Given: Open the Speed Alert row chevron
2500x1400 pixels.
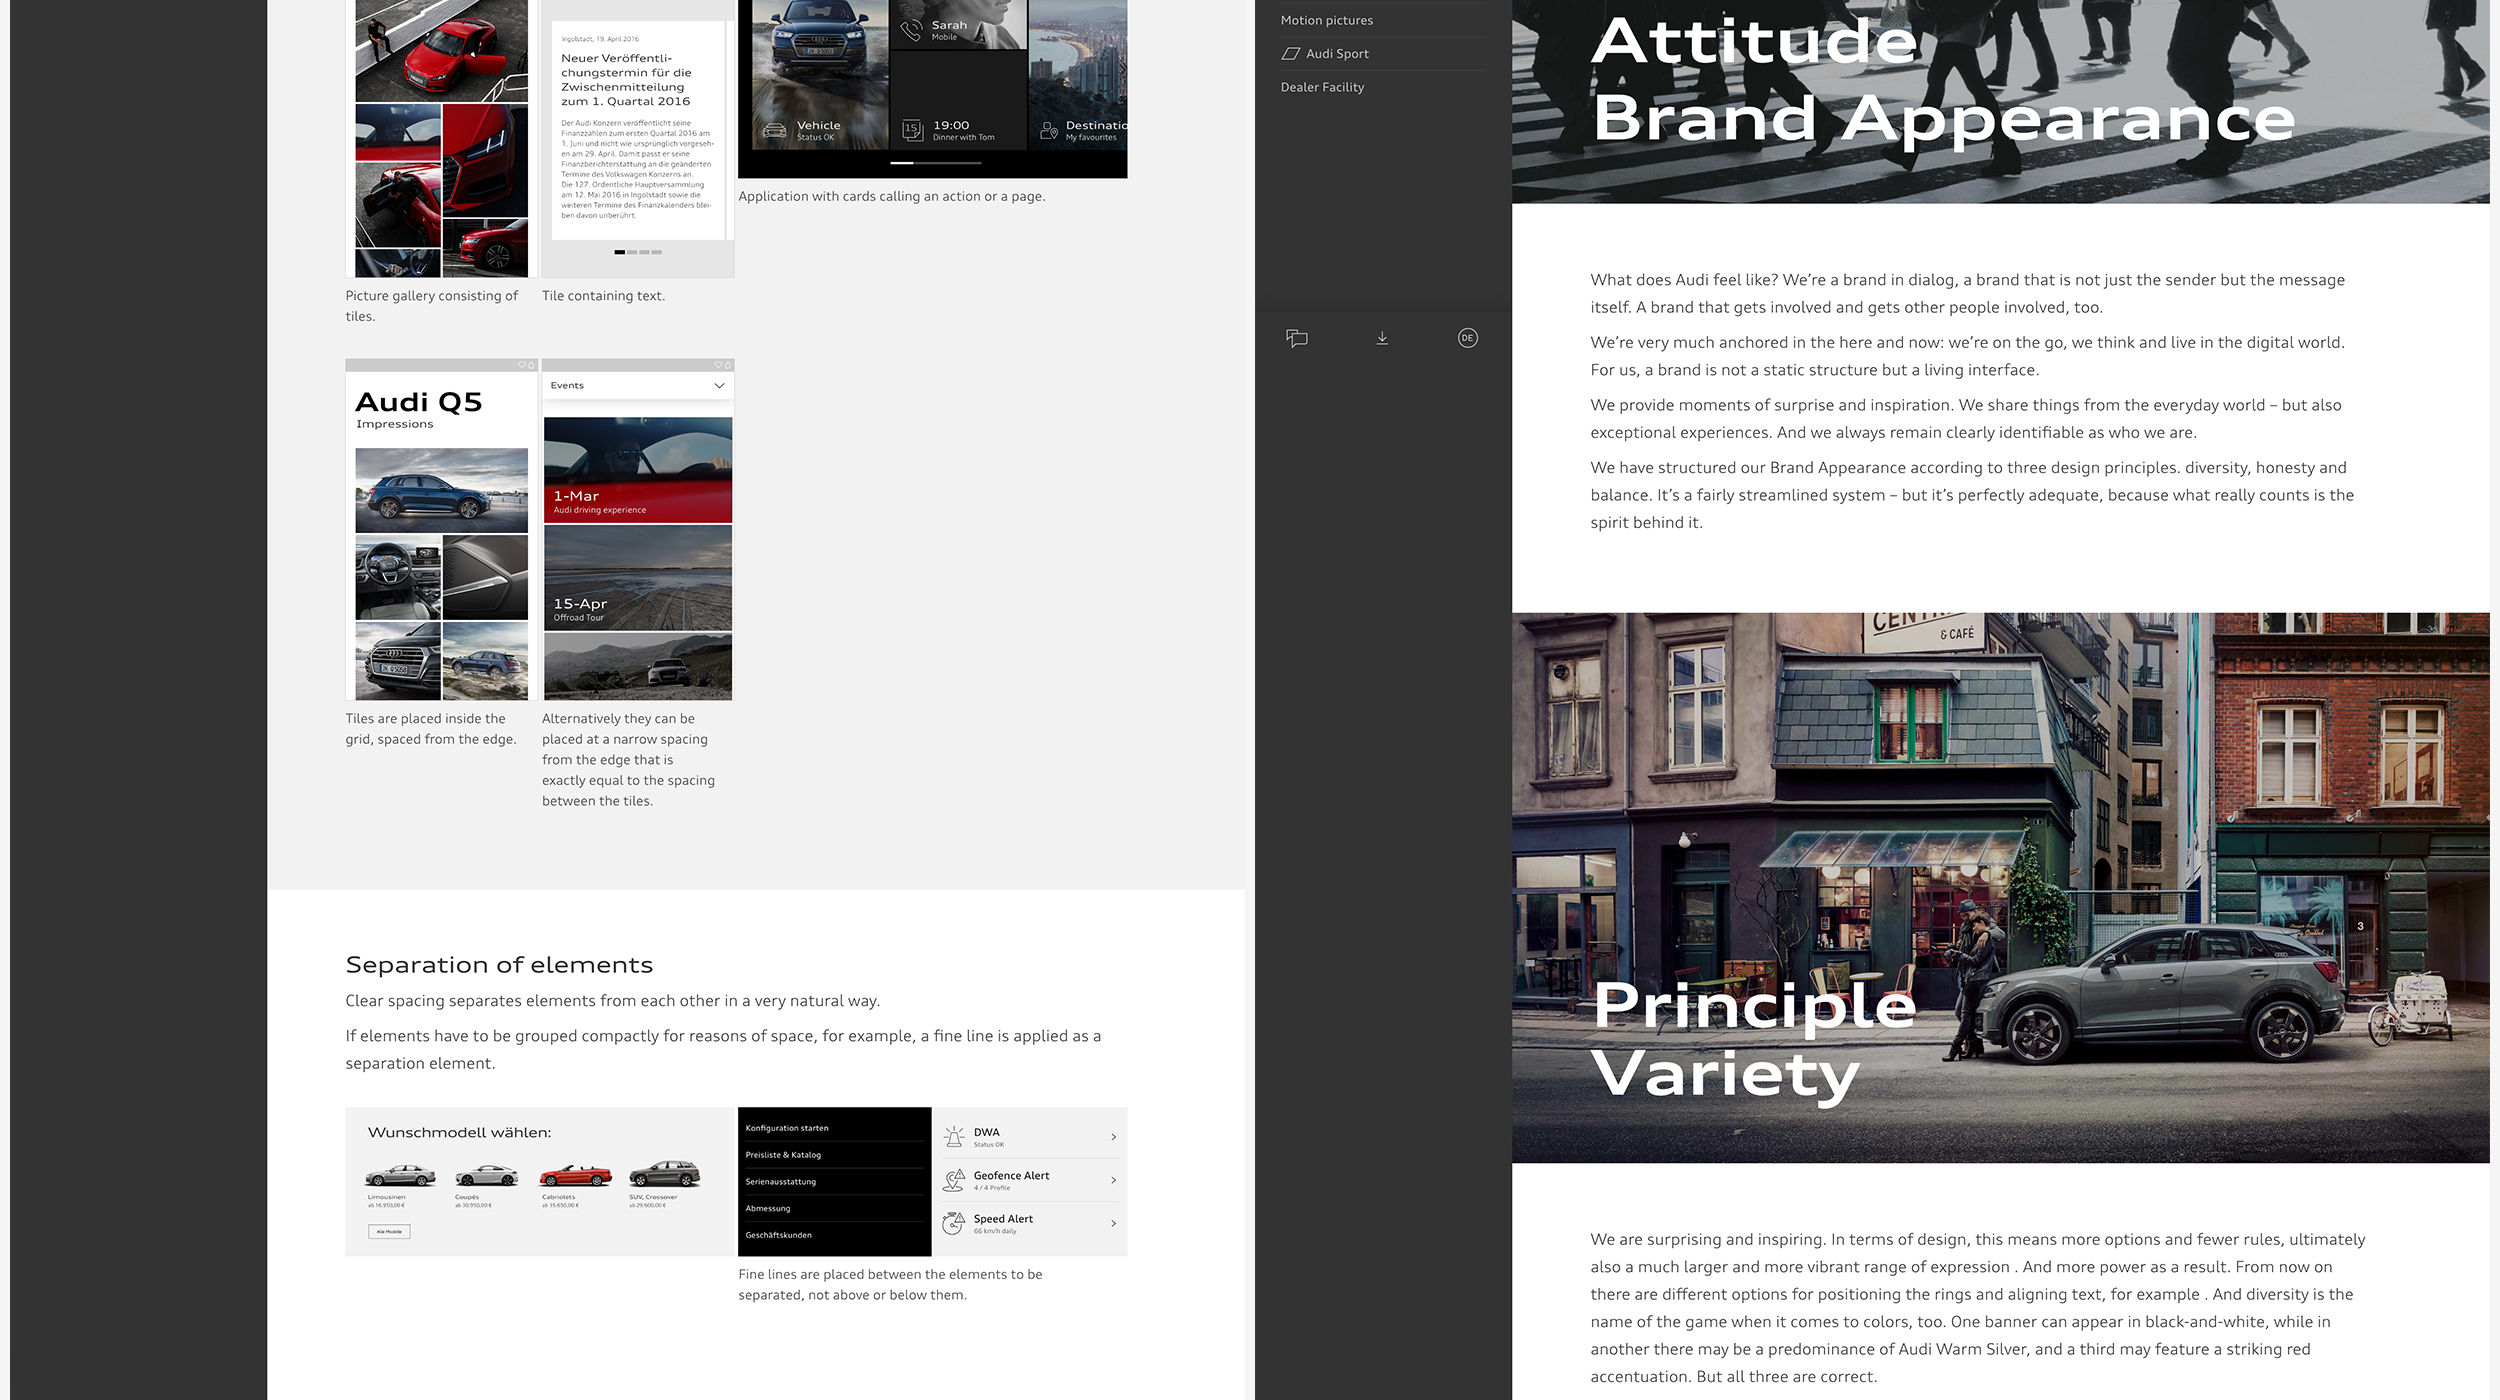Looking at the screenshot, I should pyautogui.click(x=1113, y=1223).
